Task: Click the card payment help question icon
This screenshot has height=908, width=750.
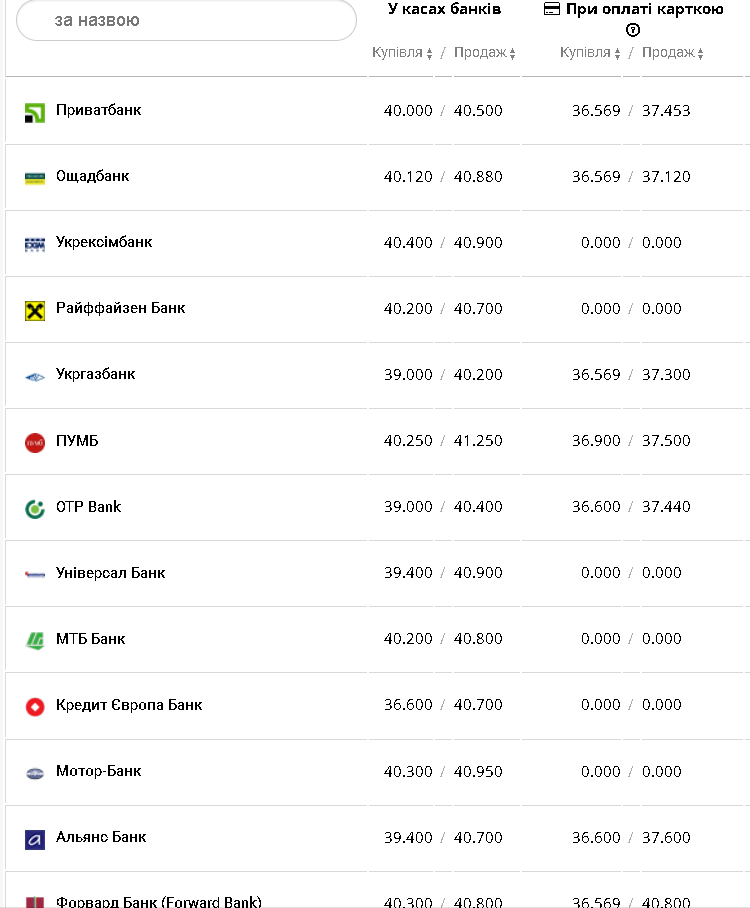Action: 633,30
